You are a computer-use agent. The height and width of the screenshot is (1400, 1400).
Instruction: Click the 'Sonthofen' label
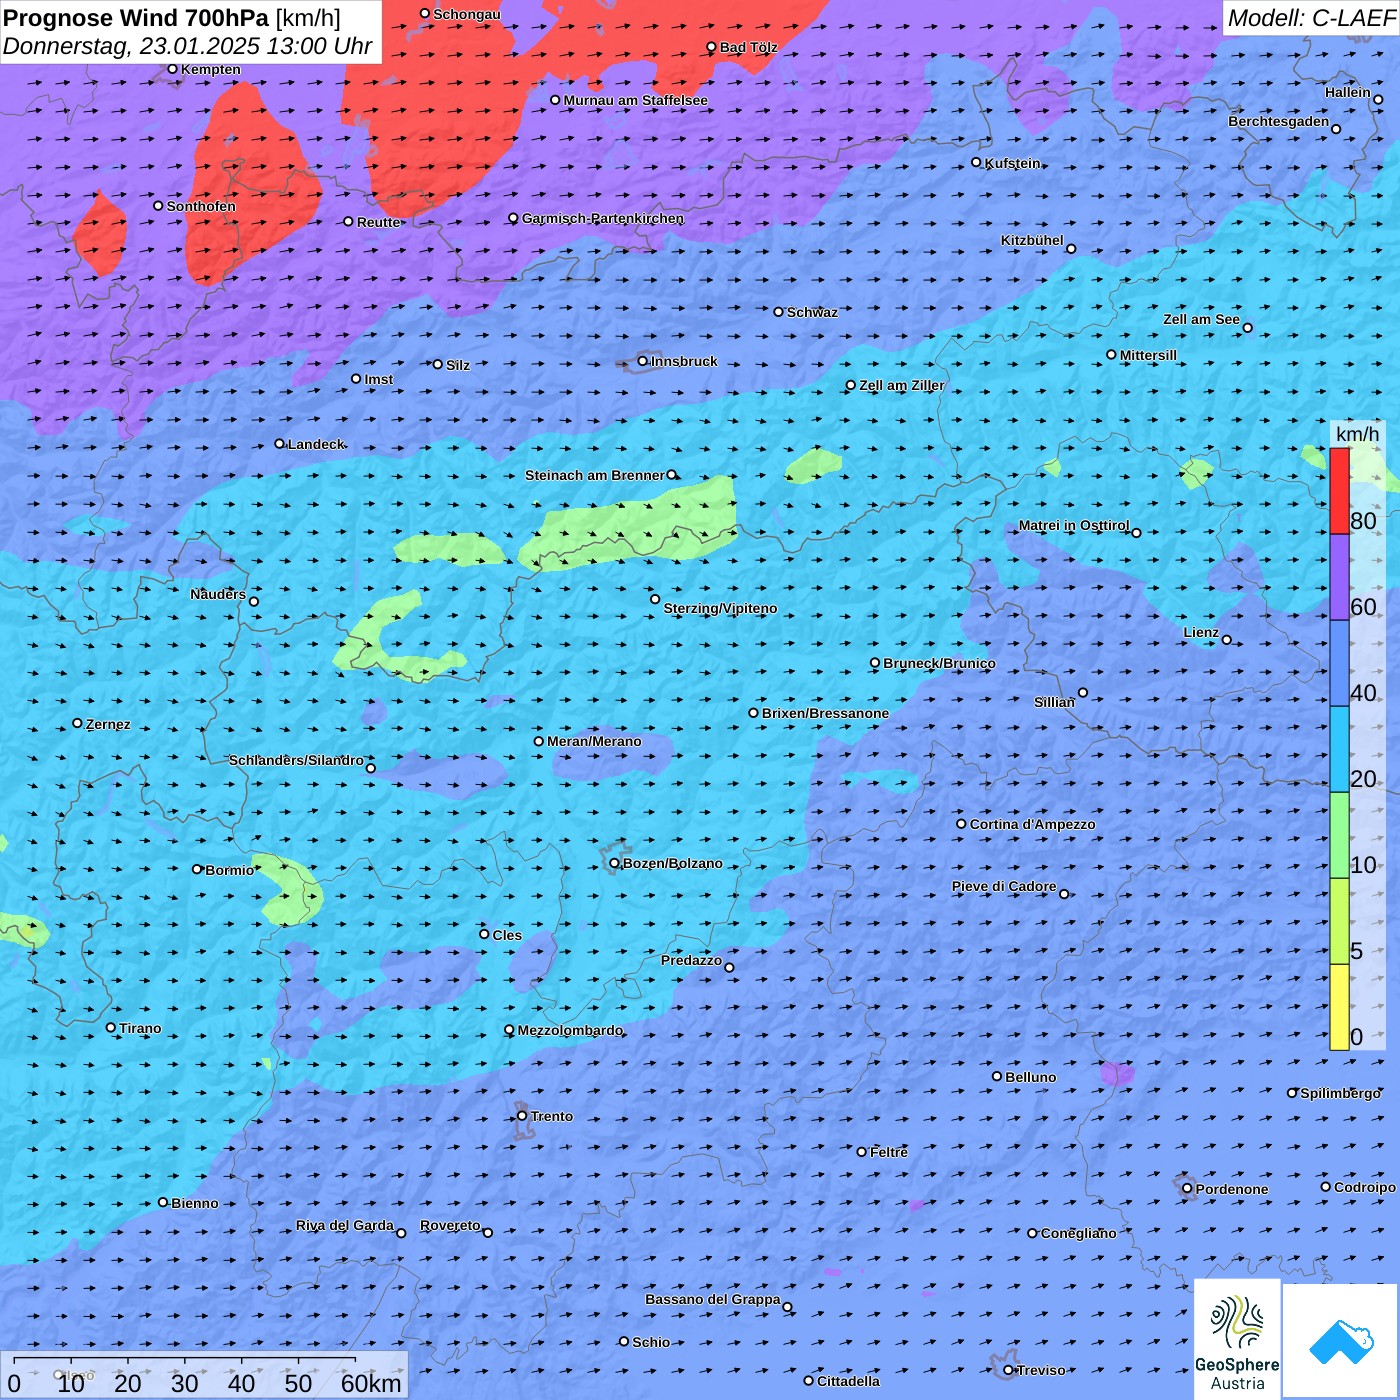coord(201,206)
